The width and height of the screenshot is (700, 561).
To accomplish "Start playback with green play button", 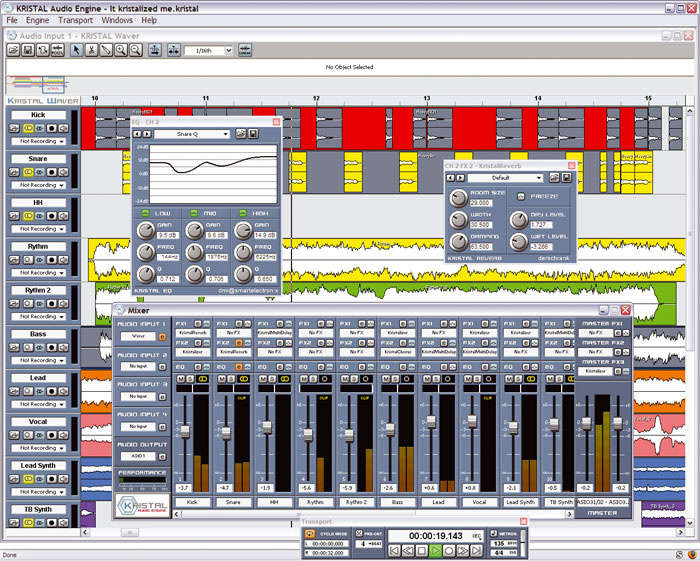I will (435, 550).
